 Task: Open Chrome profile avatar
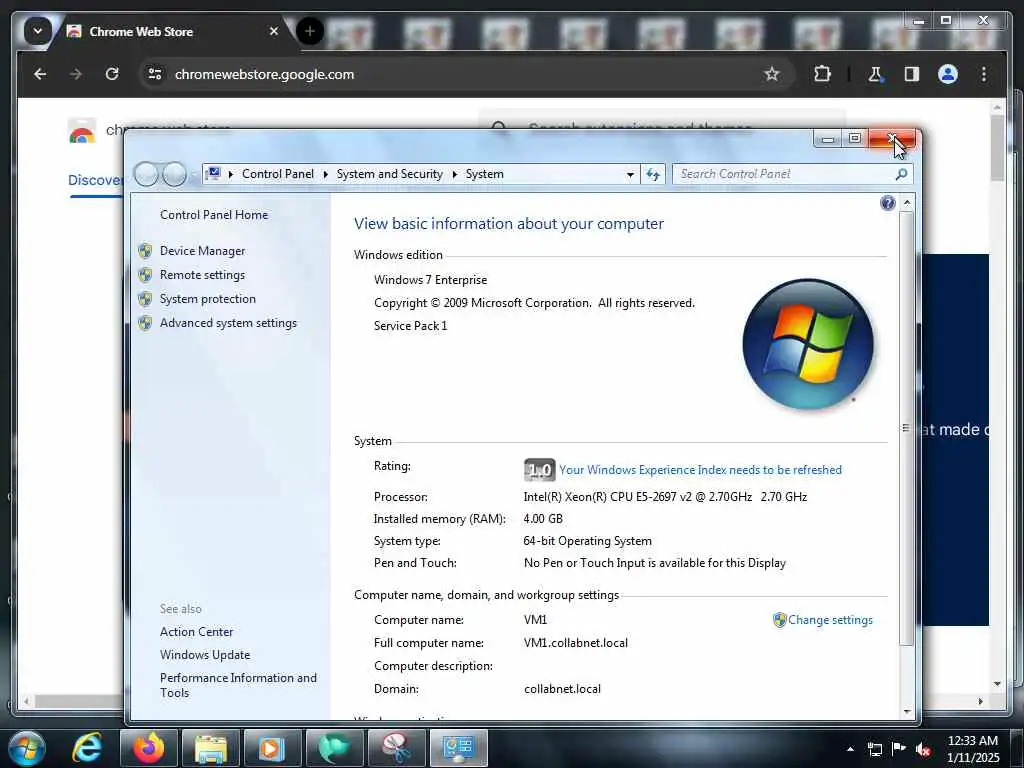click(x=948, y=74)
